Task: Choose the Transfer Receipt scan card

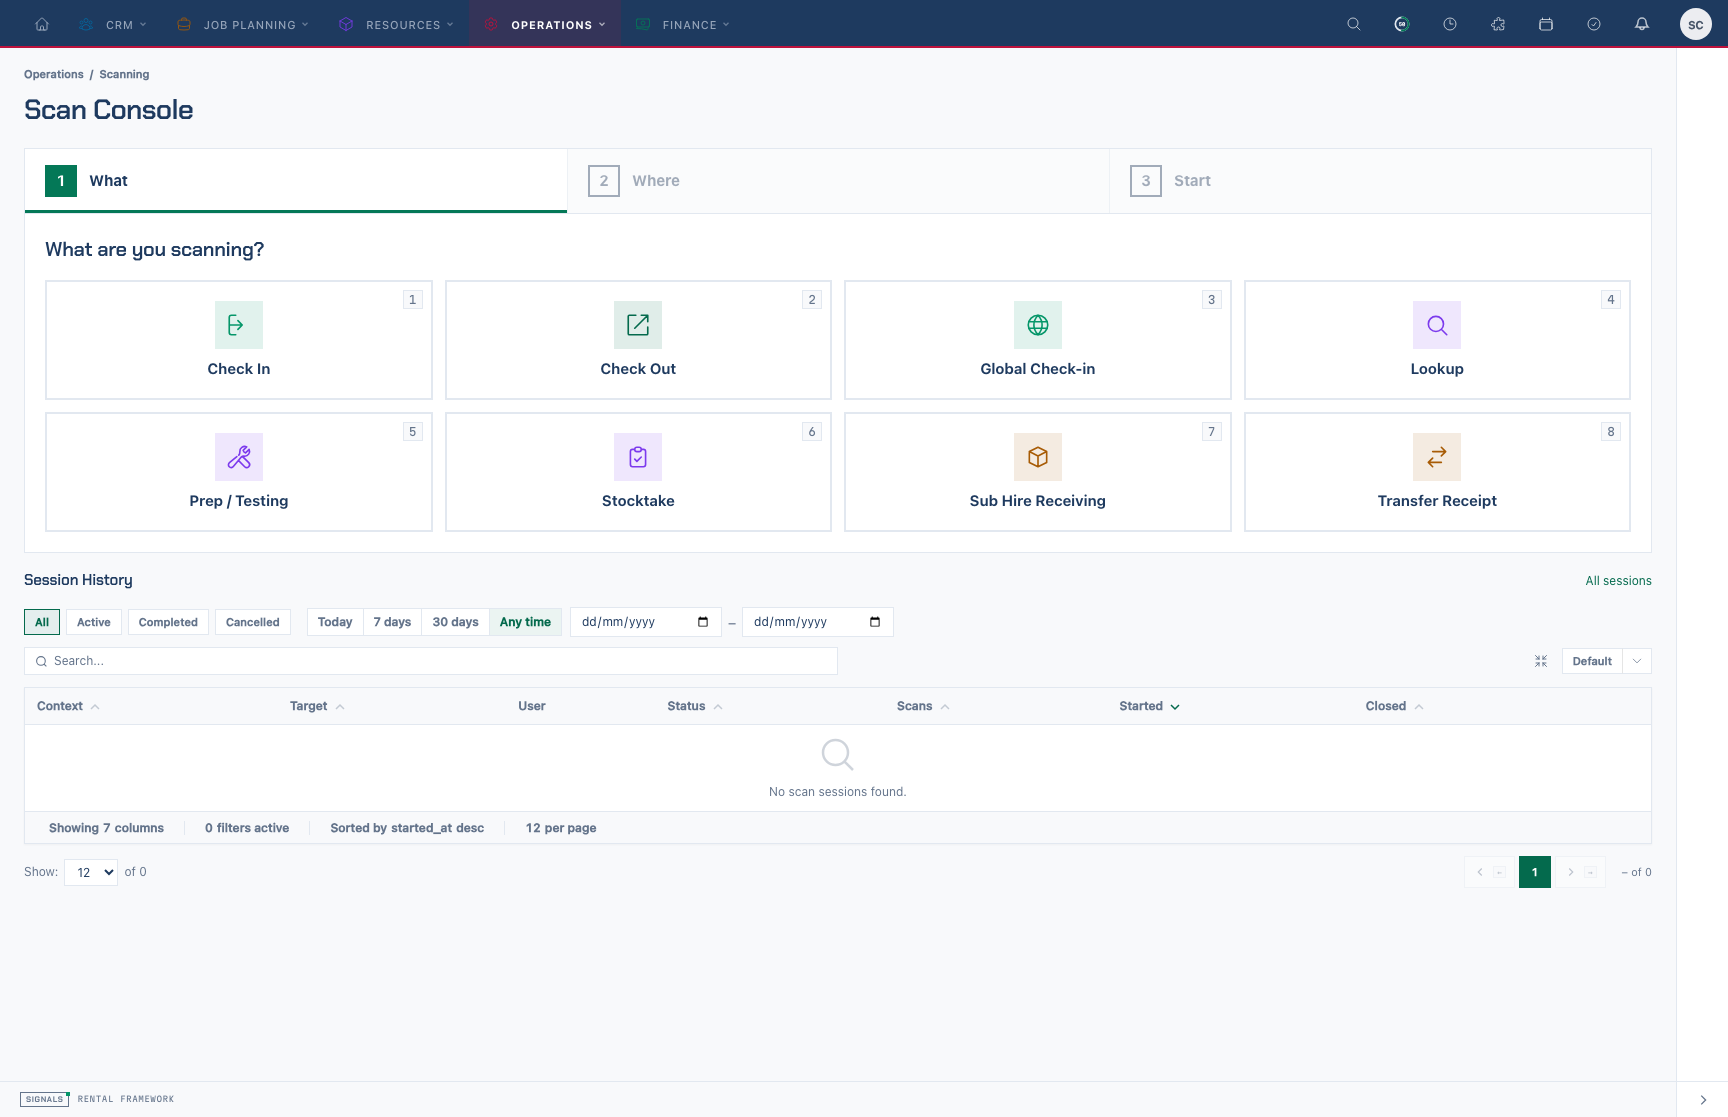Action: point(1437,472)
